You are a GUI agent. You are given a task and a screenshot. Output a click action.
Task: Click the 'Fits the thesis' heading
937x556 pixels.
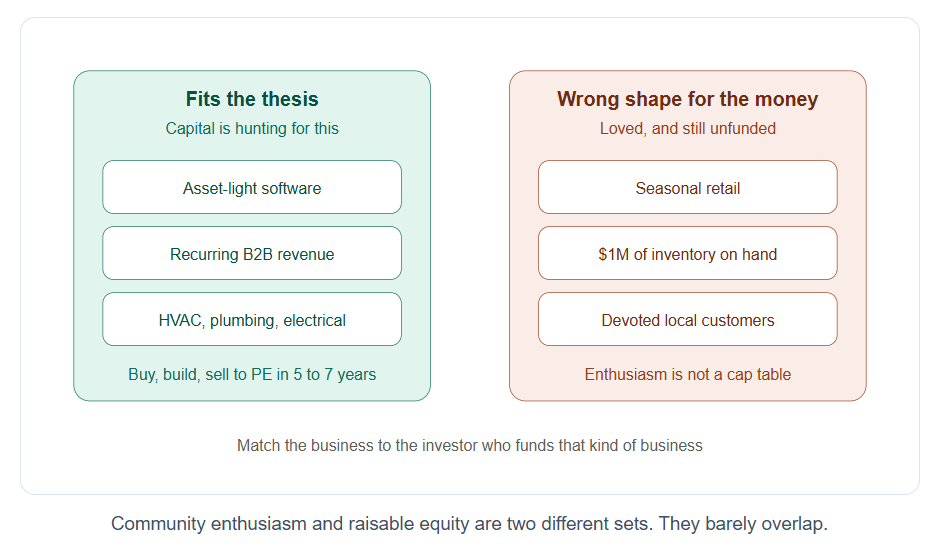pos(252,99)
